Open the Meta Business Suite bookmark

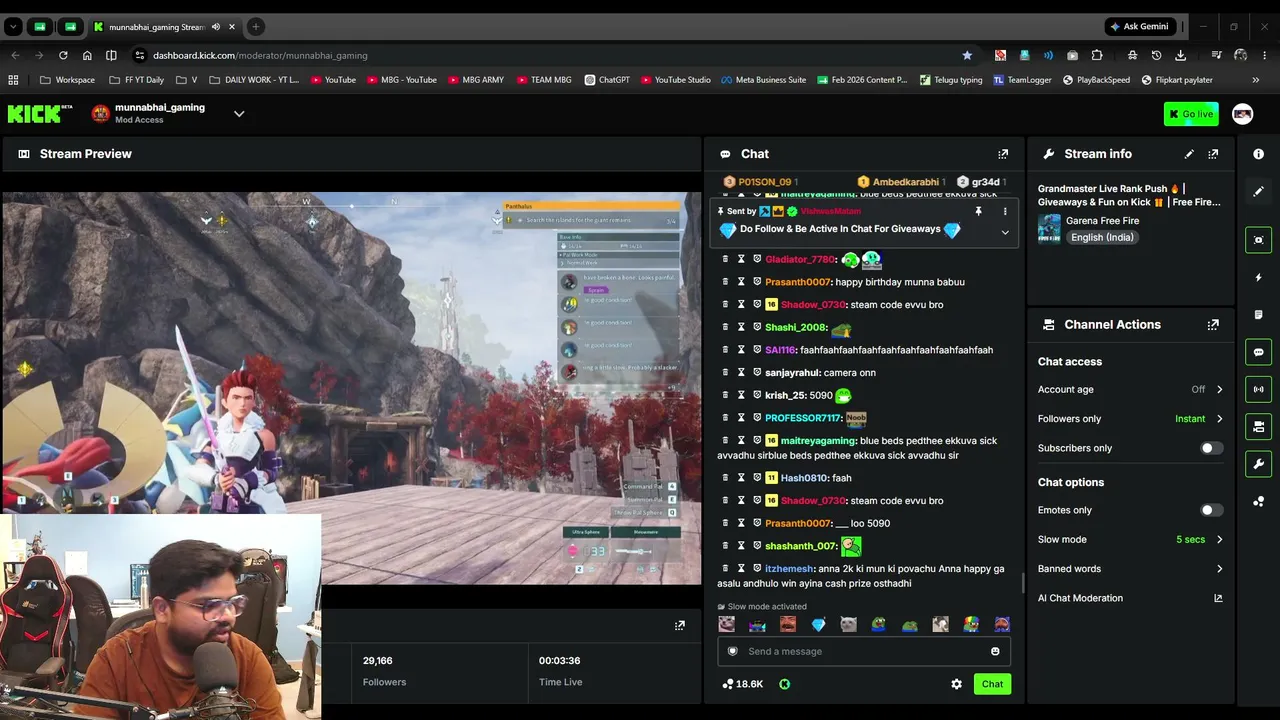pos(763,80)
